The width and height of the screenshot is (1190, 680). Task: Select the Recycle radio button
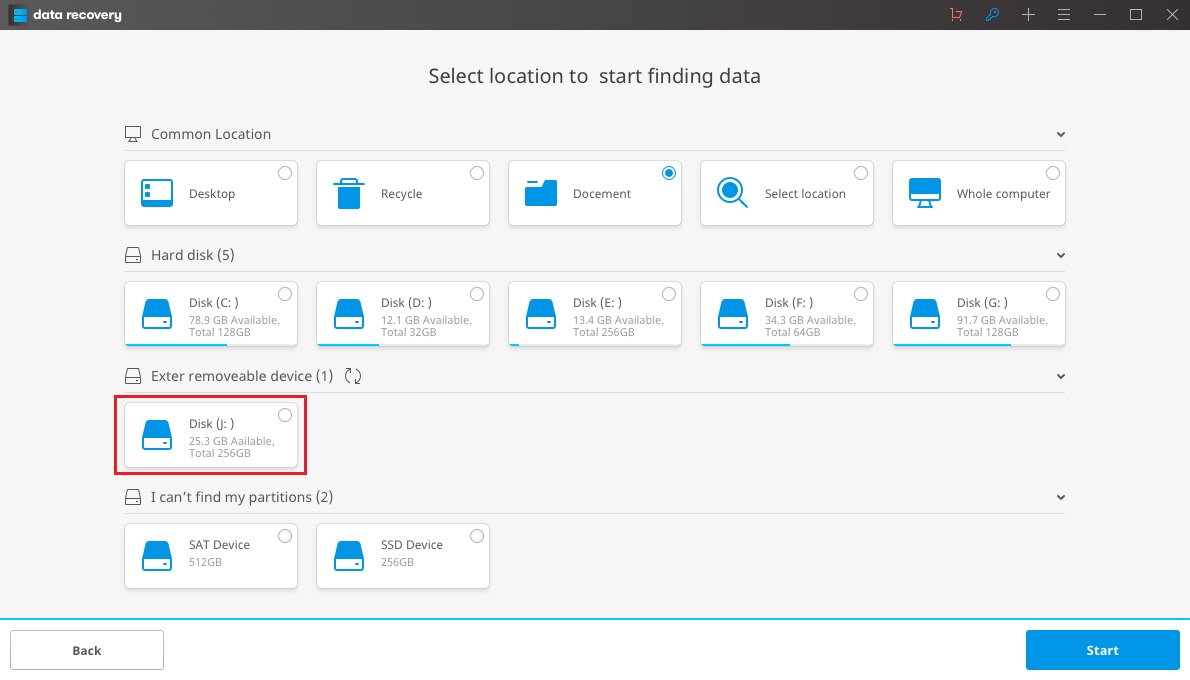tap(477, 173)
